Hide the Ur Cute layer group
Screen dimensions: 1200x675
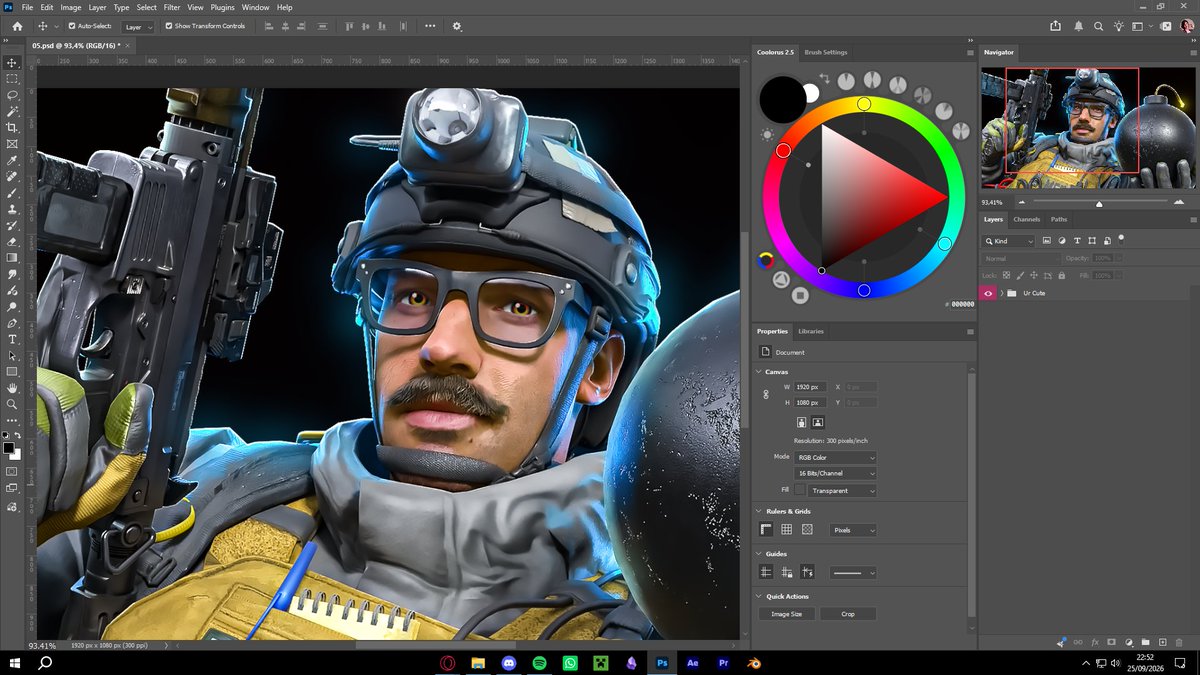coord(989,293)
